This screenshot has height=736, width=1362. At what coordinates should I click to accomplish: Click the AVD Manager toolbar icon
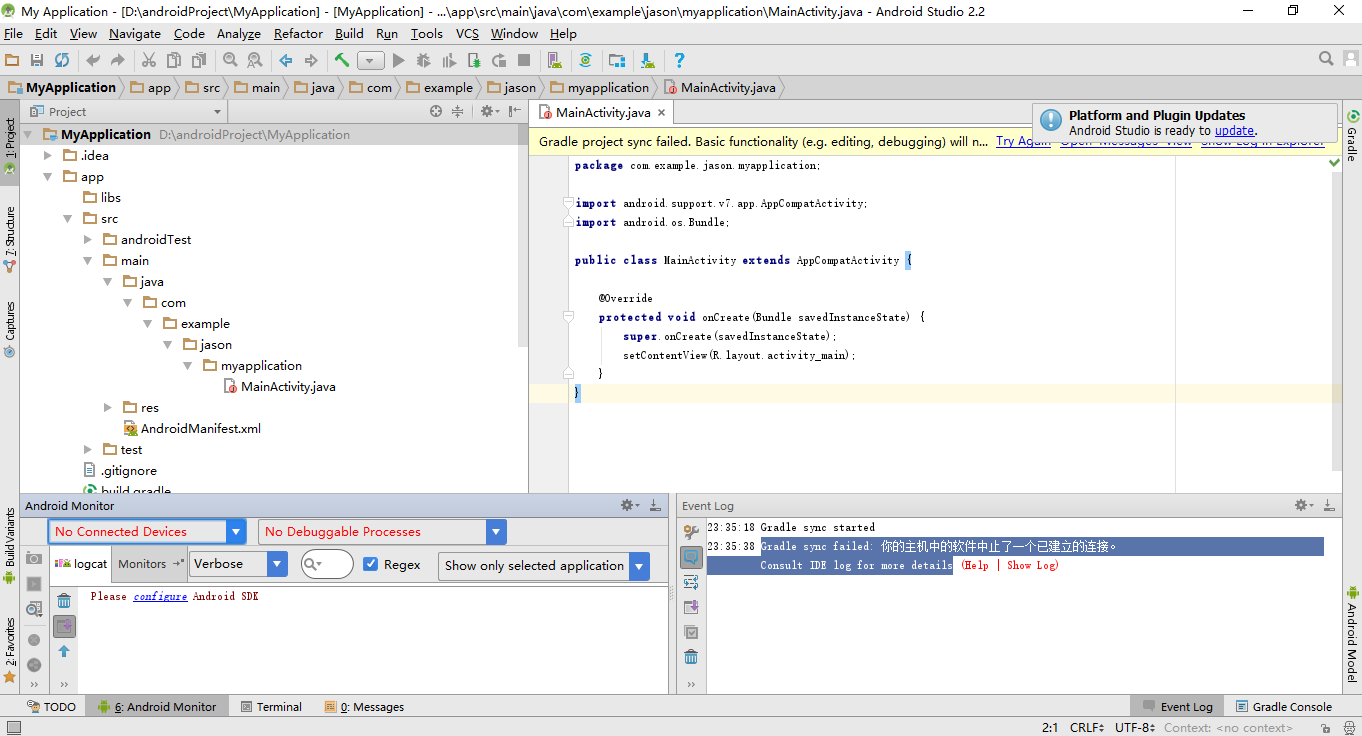coord(553,60)
